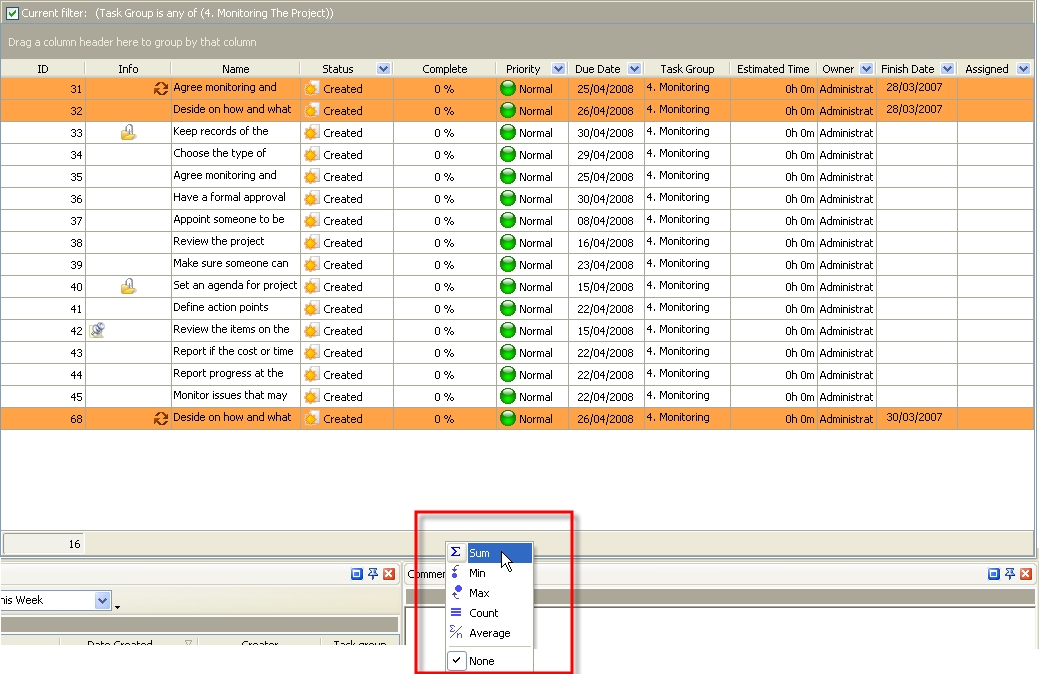
Task: Expand the This Week combo box
Action: coord(103,600)
